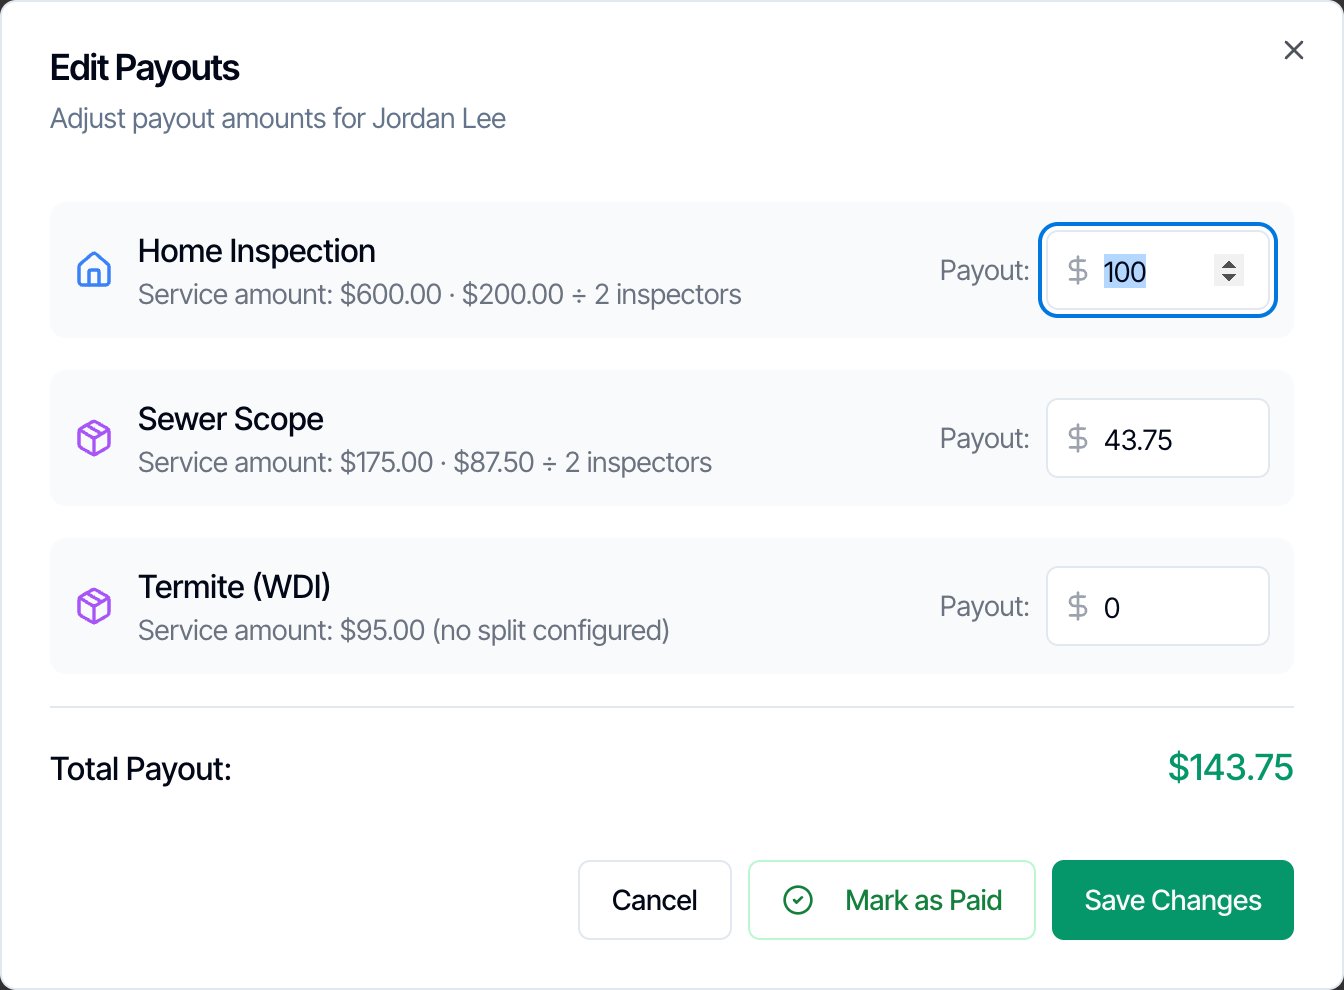Click the Home Inspection house icon
This screenshot has height=990, width=1344.
coord(94,270)
